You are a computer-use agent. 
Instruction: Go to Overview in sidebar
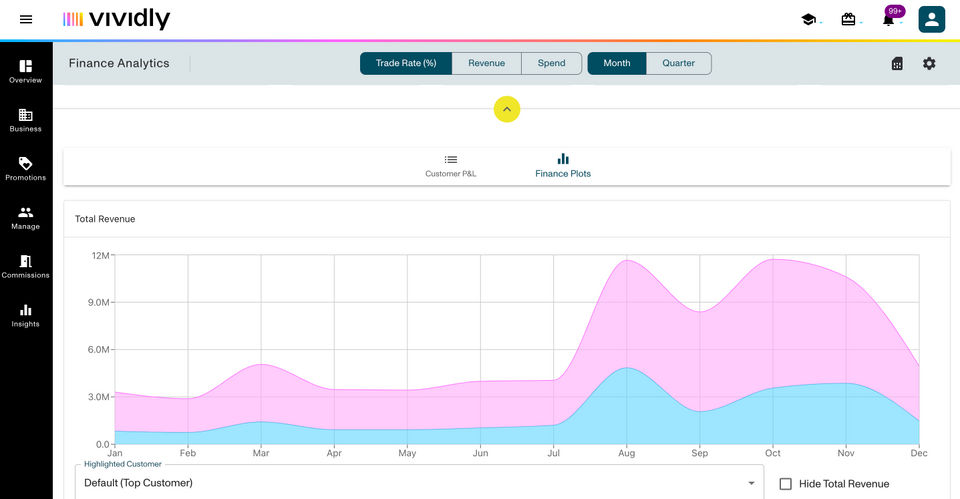click(26, 72)
